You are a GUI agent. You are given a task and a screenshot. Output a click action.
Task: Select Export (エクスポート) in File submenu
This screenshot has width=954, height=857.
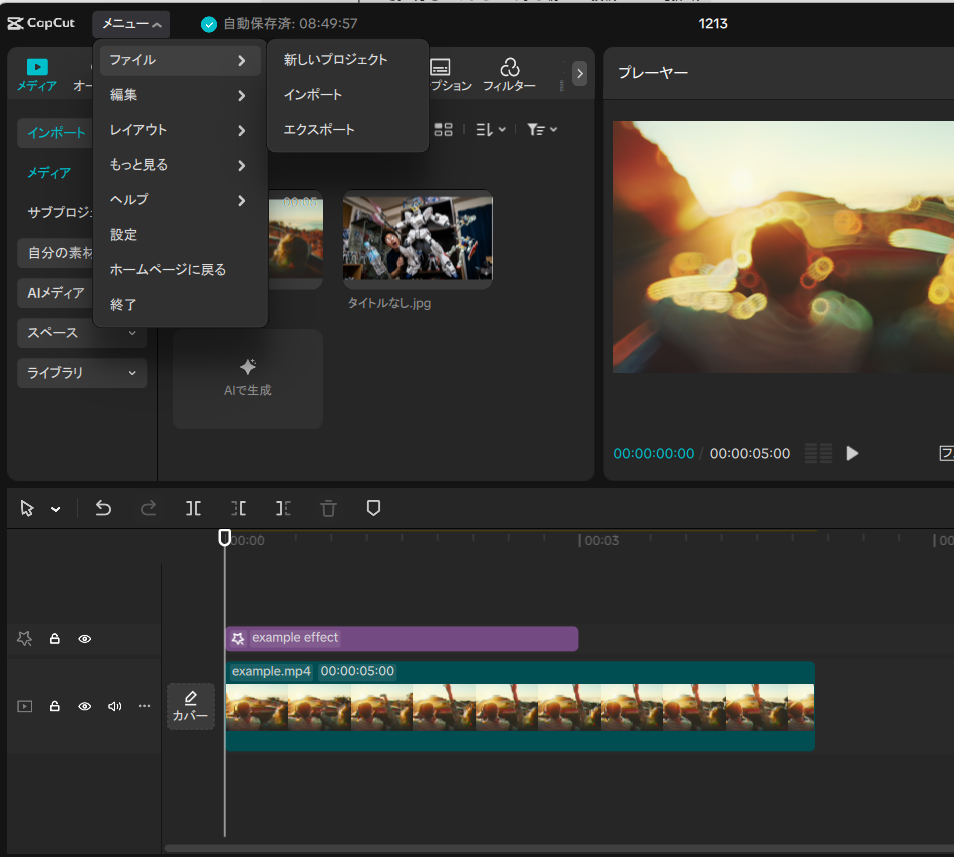pos(319,130)
